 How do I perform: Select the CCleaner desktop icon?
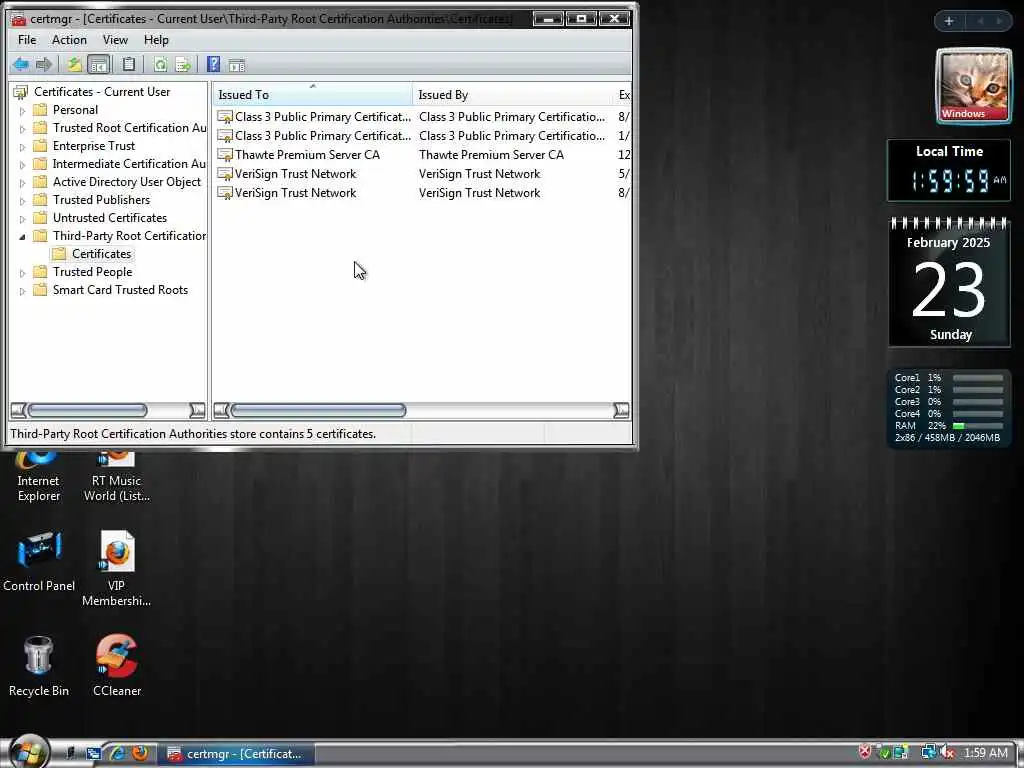pos(117,666)
